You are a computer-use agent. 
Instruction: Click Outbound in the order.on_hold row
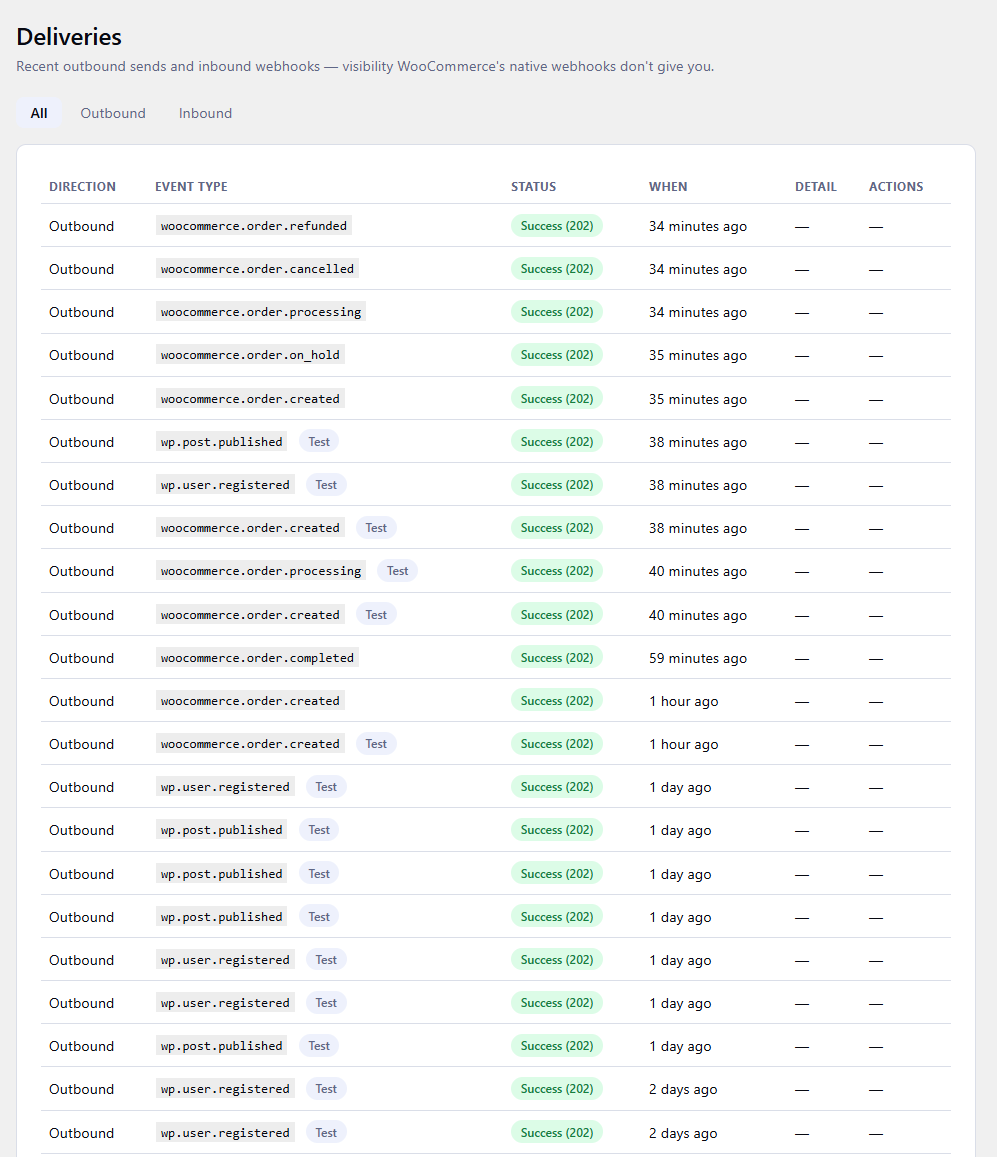tap(81, 356)
